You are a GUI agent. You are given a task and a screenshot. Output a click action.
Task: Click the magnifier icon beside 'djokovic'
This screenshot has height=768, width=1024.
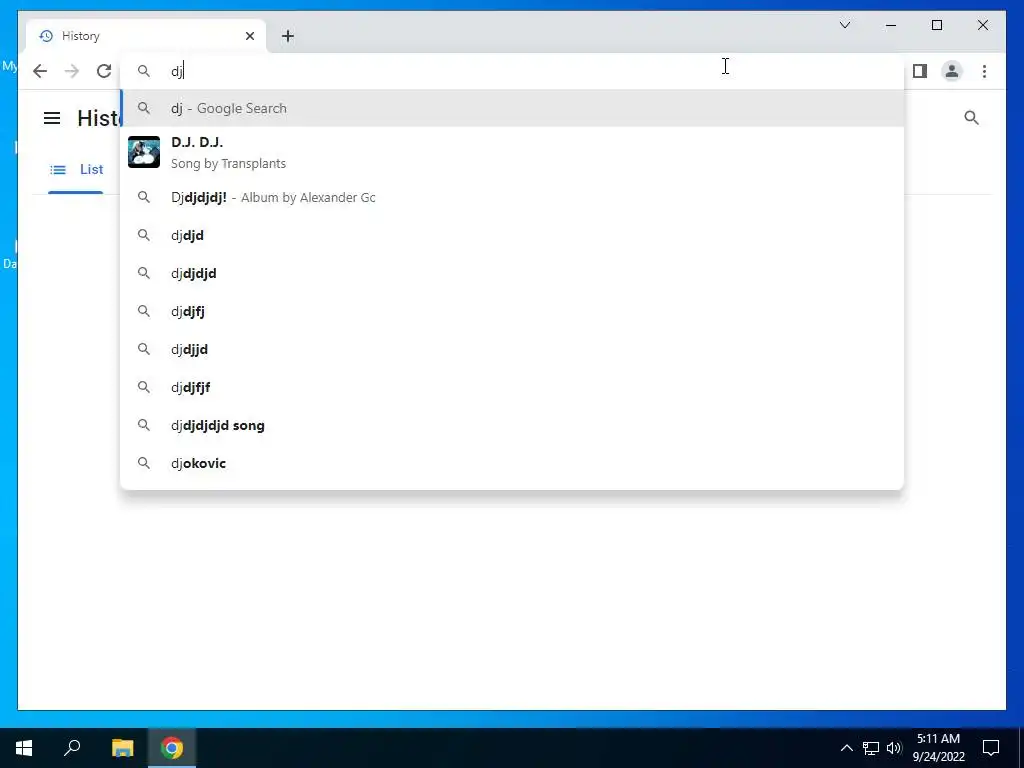[x=144, y=463]
